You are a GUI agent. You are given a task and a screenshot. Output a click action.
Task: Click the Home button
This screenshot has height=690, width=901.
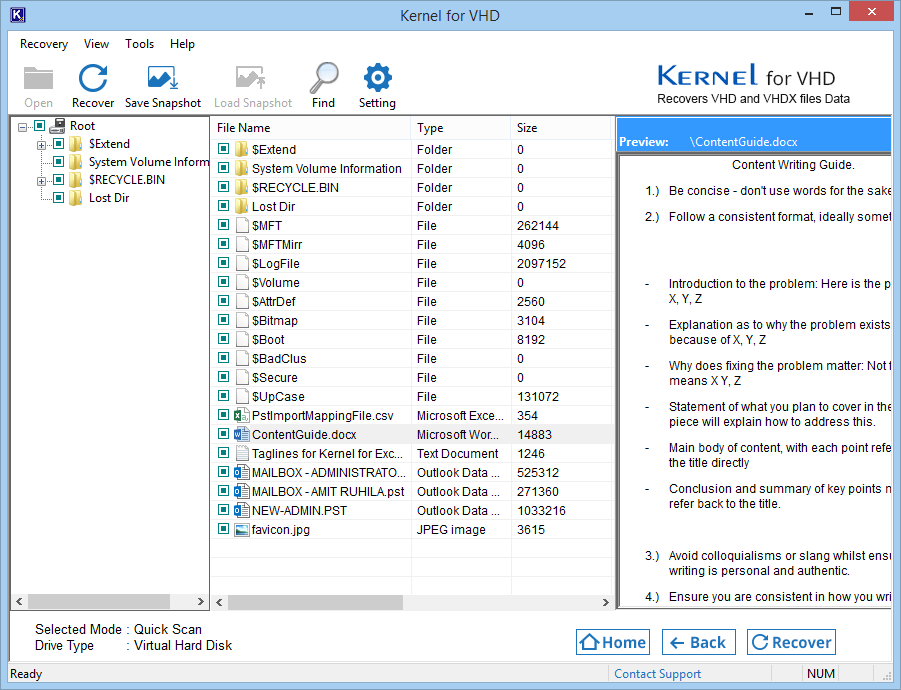(613, 642)
